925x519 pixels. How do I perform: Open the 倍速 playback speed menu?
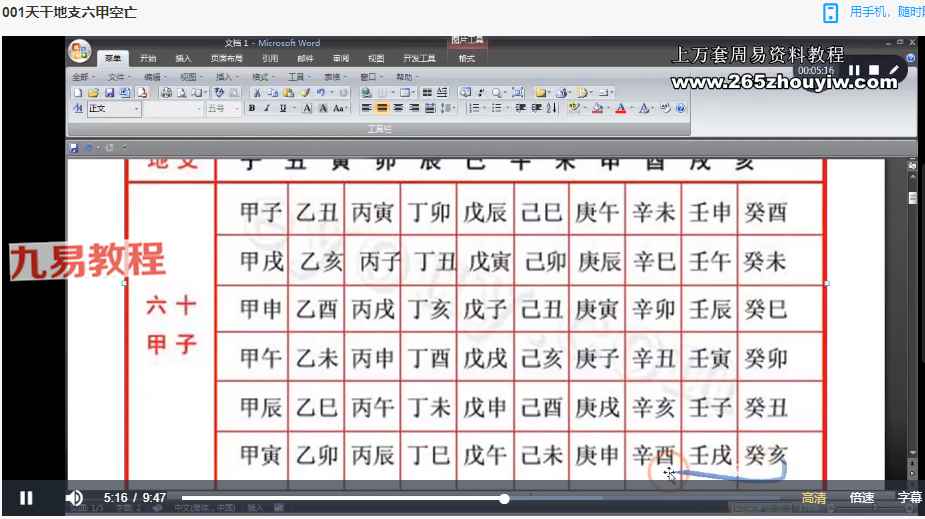(x=862, y=498)
